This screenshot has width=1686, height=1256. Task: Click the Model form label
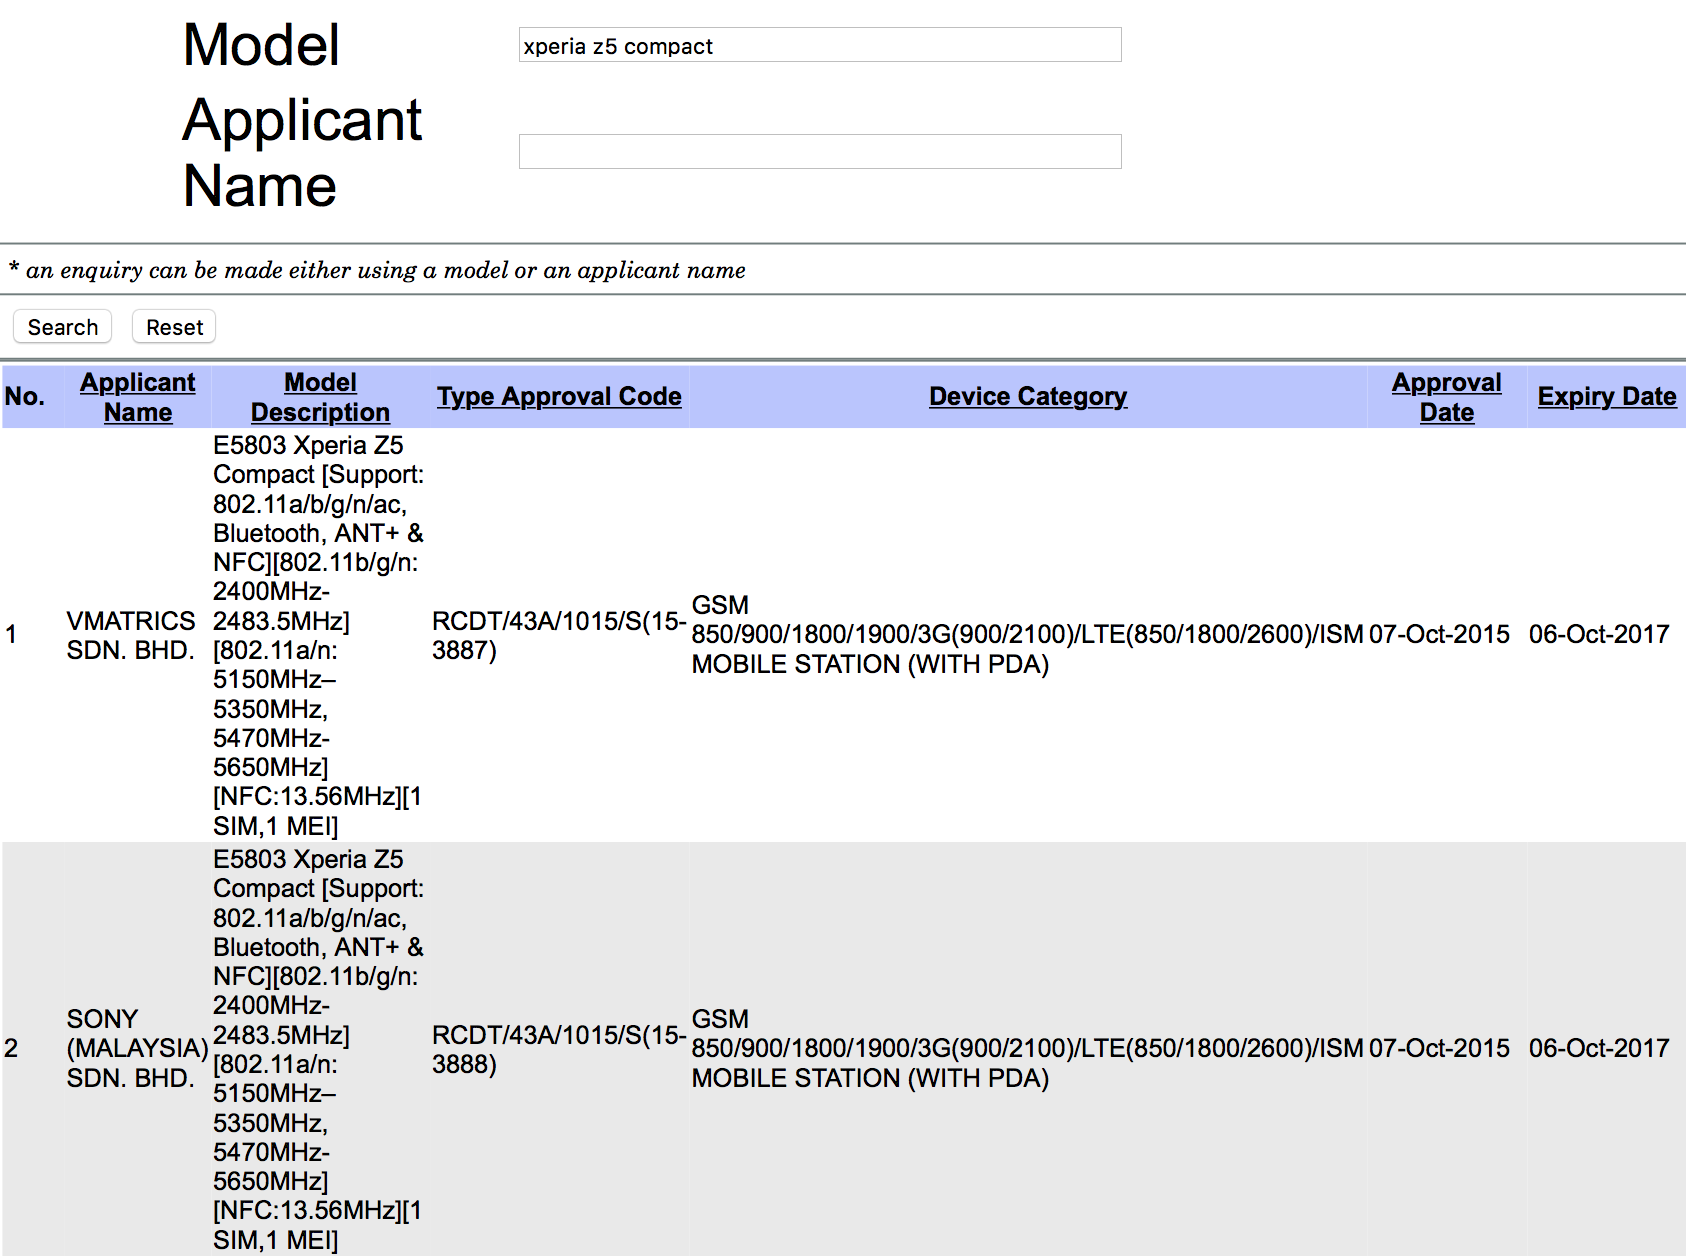point(261,45)
